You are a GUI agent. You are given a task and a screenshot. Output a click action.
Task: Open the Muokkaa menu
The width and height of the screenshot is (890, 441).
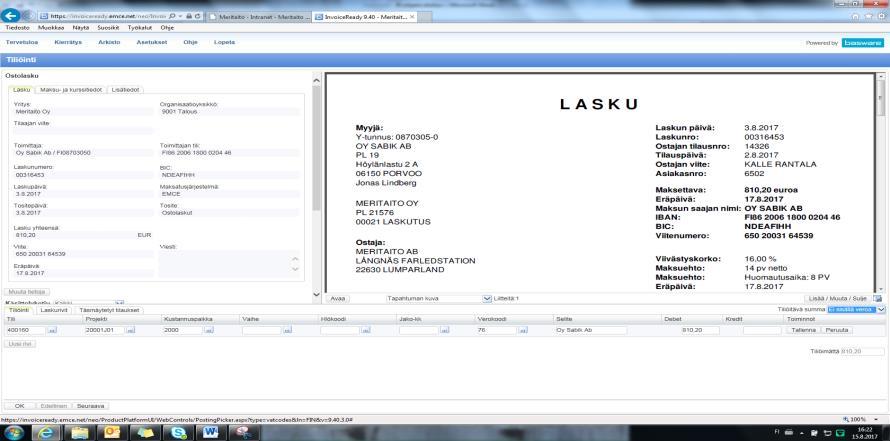(51, 27)
